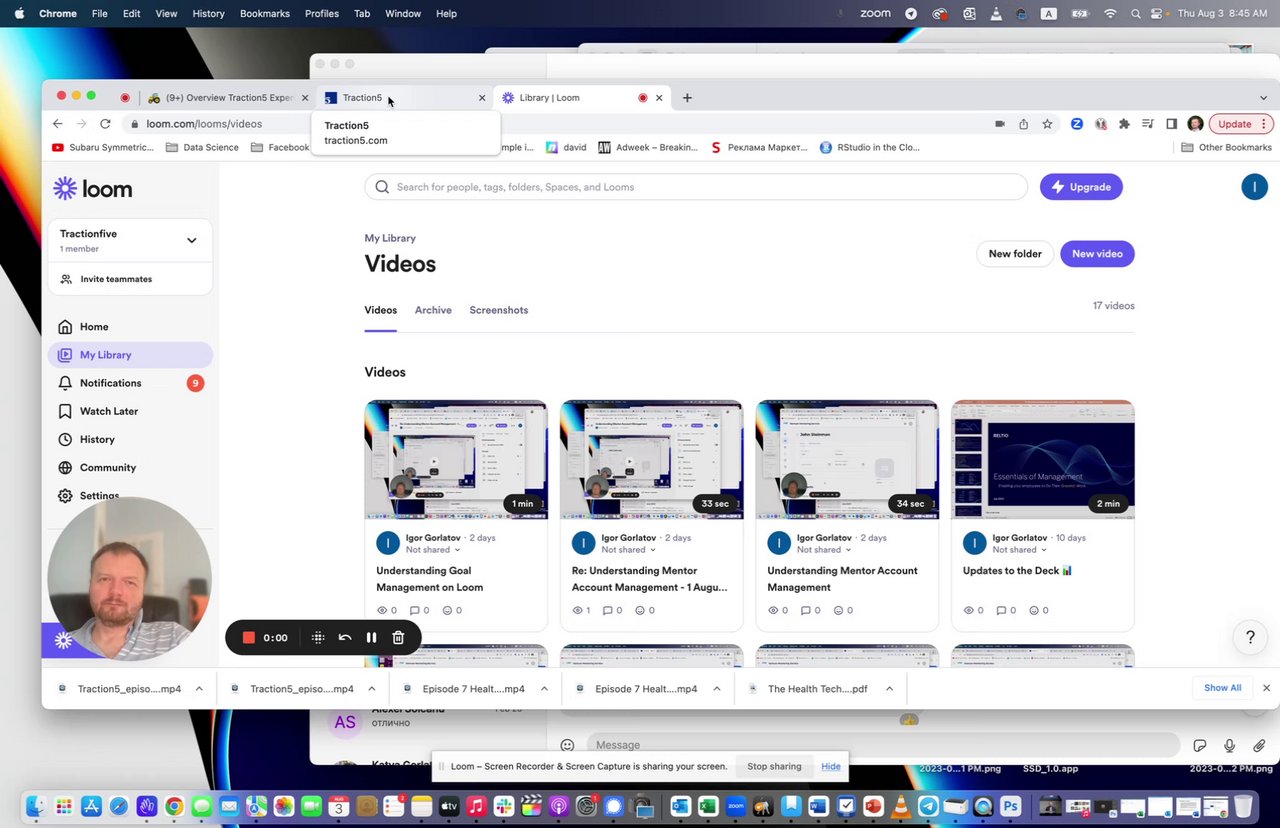The width and height of the screenshot is (1280, 828).
Task: Toggle Chrome's side panel
Action: tap(1172, 124)
